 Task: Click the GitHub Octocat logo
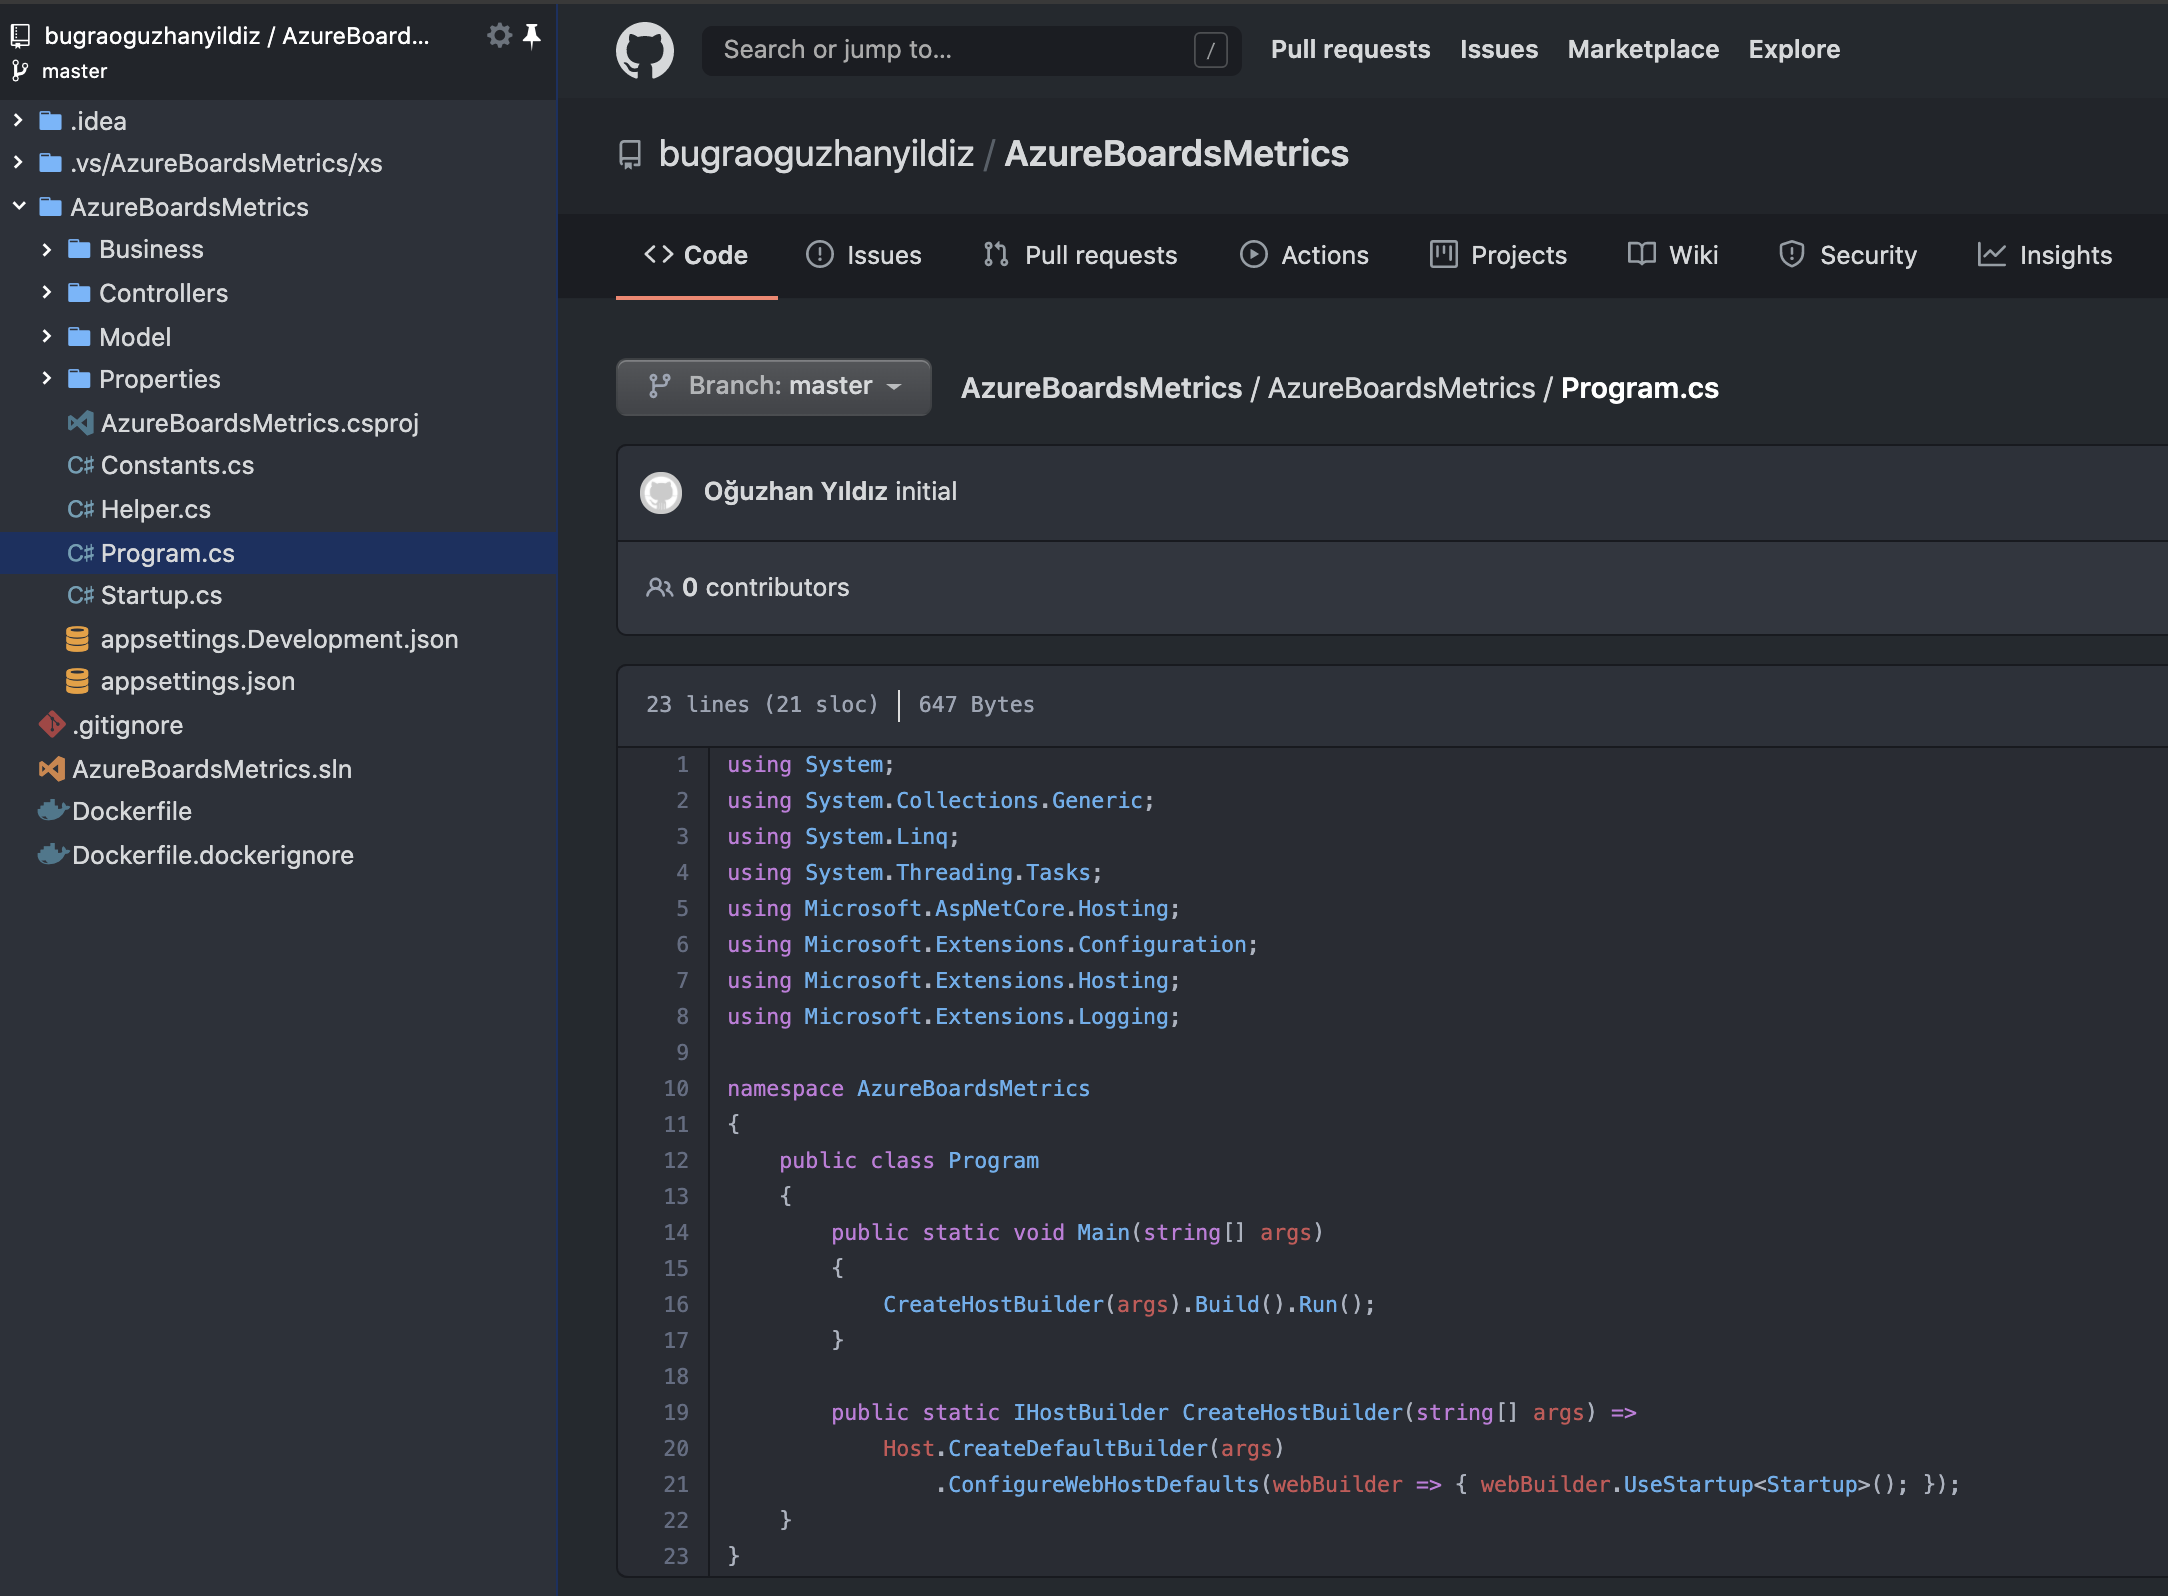[x=645, y=50]
